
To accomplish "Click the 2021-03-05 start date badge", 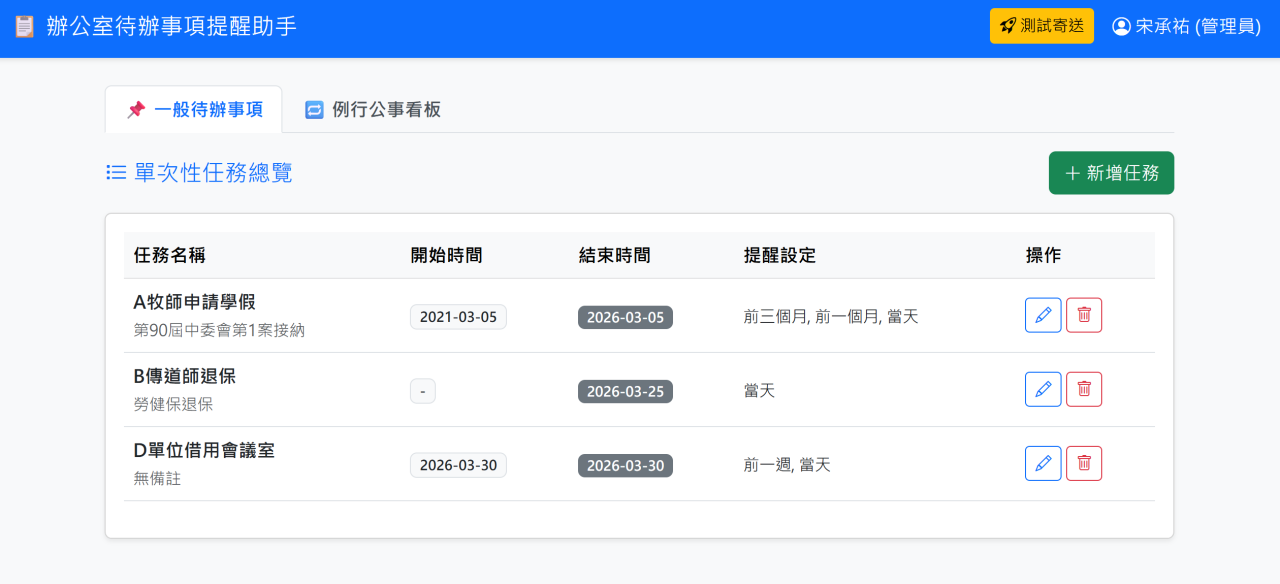I will (x=458, y=317).
